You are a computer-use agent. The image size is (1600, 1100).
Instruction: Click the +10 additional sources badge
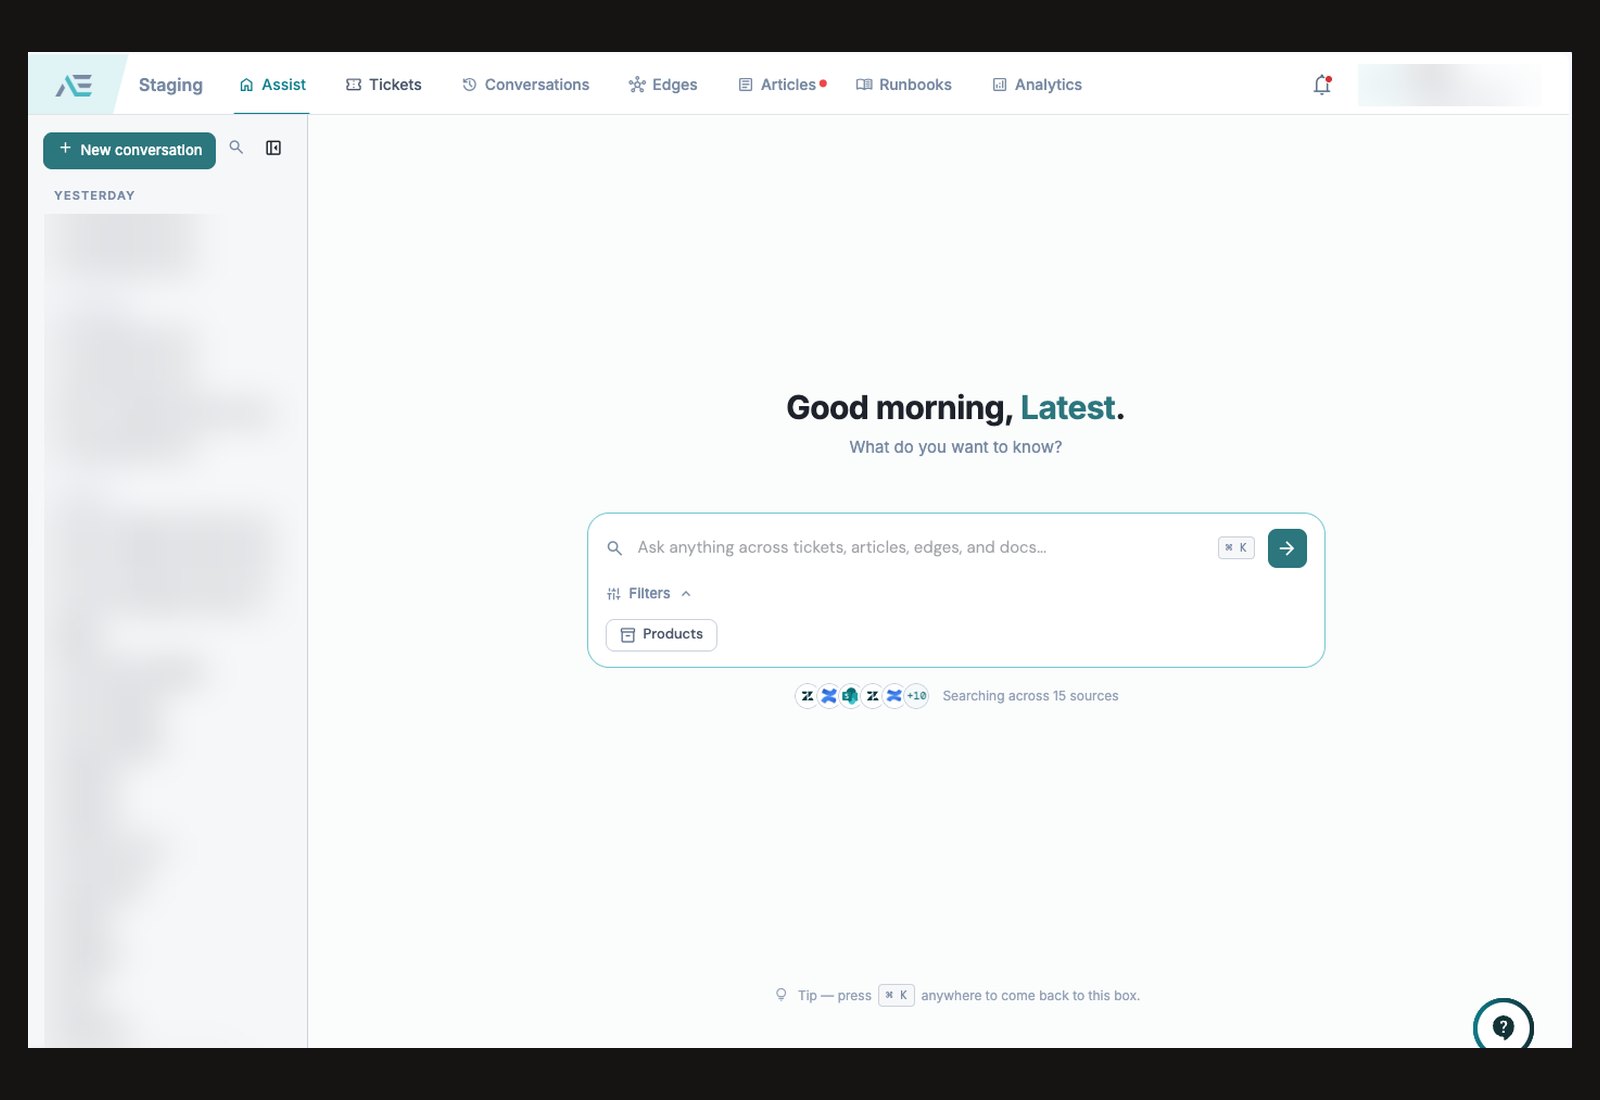(x=917, y=696)
